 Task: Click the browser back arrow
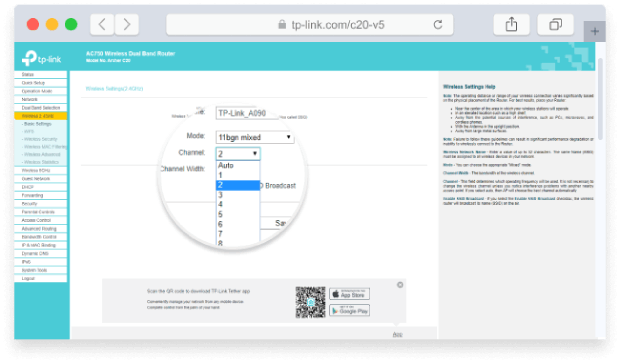[x=102, y=25]
